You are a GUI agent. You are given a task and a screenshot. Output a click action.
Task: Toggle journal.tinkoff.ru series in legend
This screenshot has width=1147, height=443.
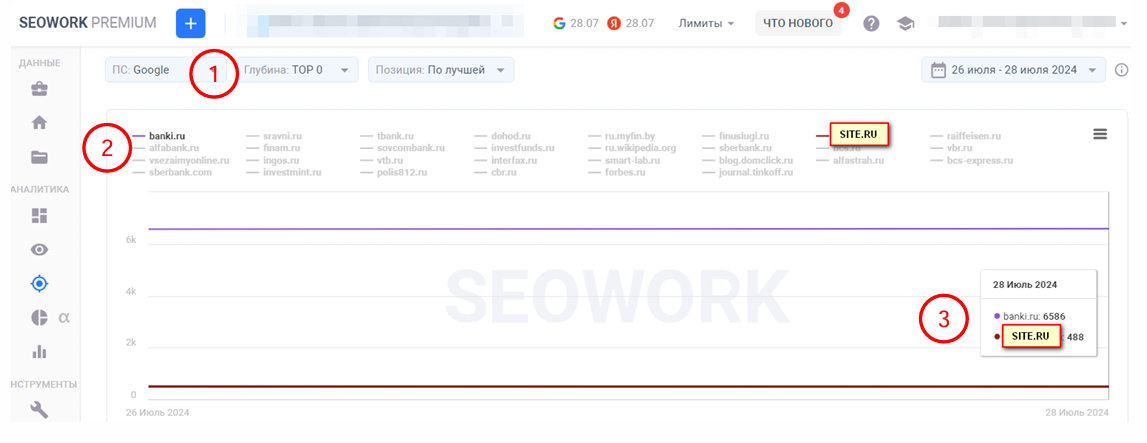click(x=747, y=173)
